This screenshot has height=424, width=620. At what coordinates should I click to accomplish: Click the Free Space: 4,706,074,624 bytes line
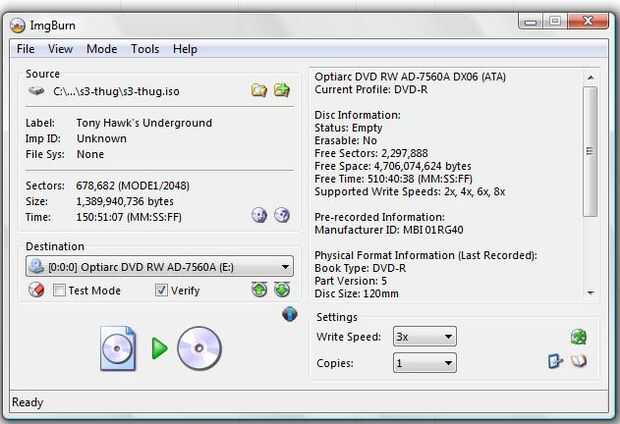click(x=393, y=166)
